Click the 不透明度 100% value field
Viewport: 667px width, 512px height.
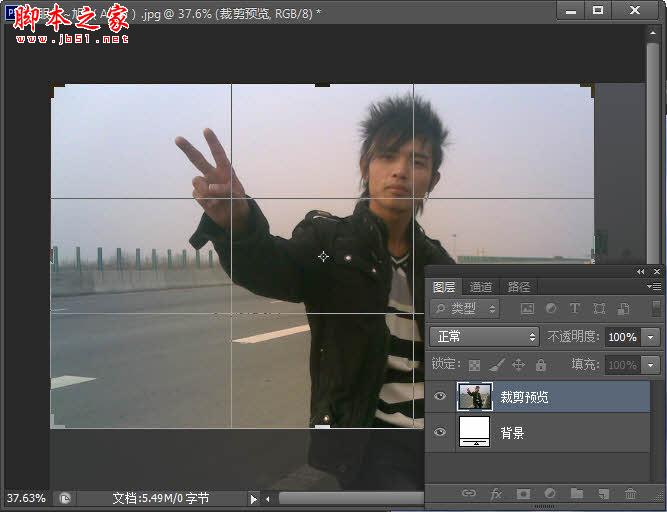623,337
